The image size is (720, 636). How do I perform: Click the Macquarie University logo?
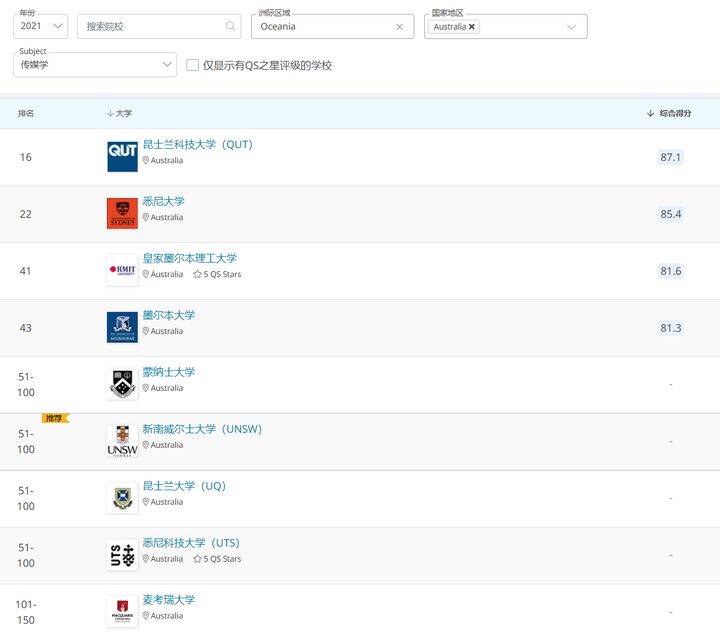point(122,612)
